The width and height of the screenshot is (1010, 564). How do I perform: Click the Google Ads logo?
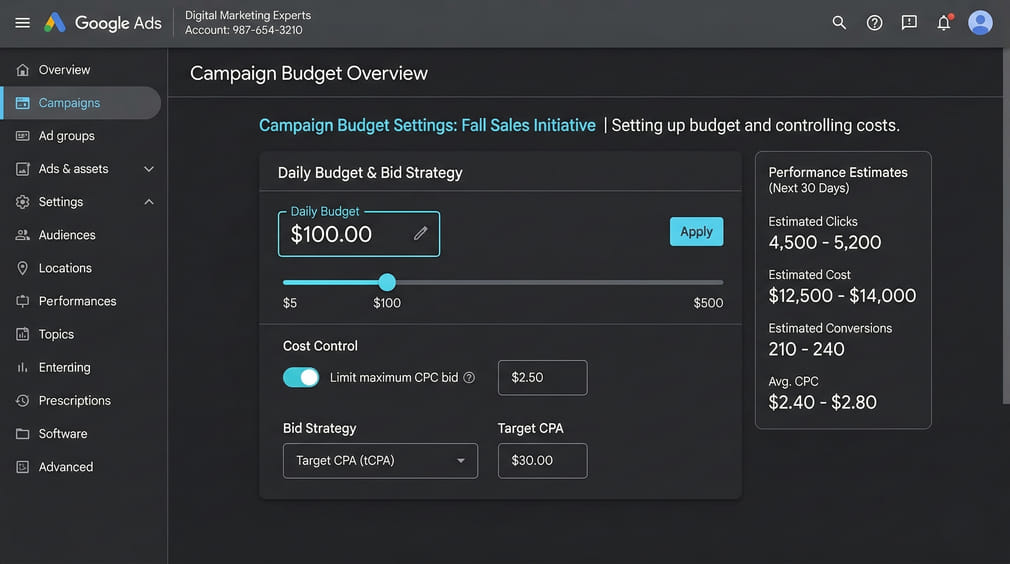pos(102,23)
